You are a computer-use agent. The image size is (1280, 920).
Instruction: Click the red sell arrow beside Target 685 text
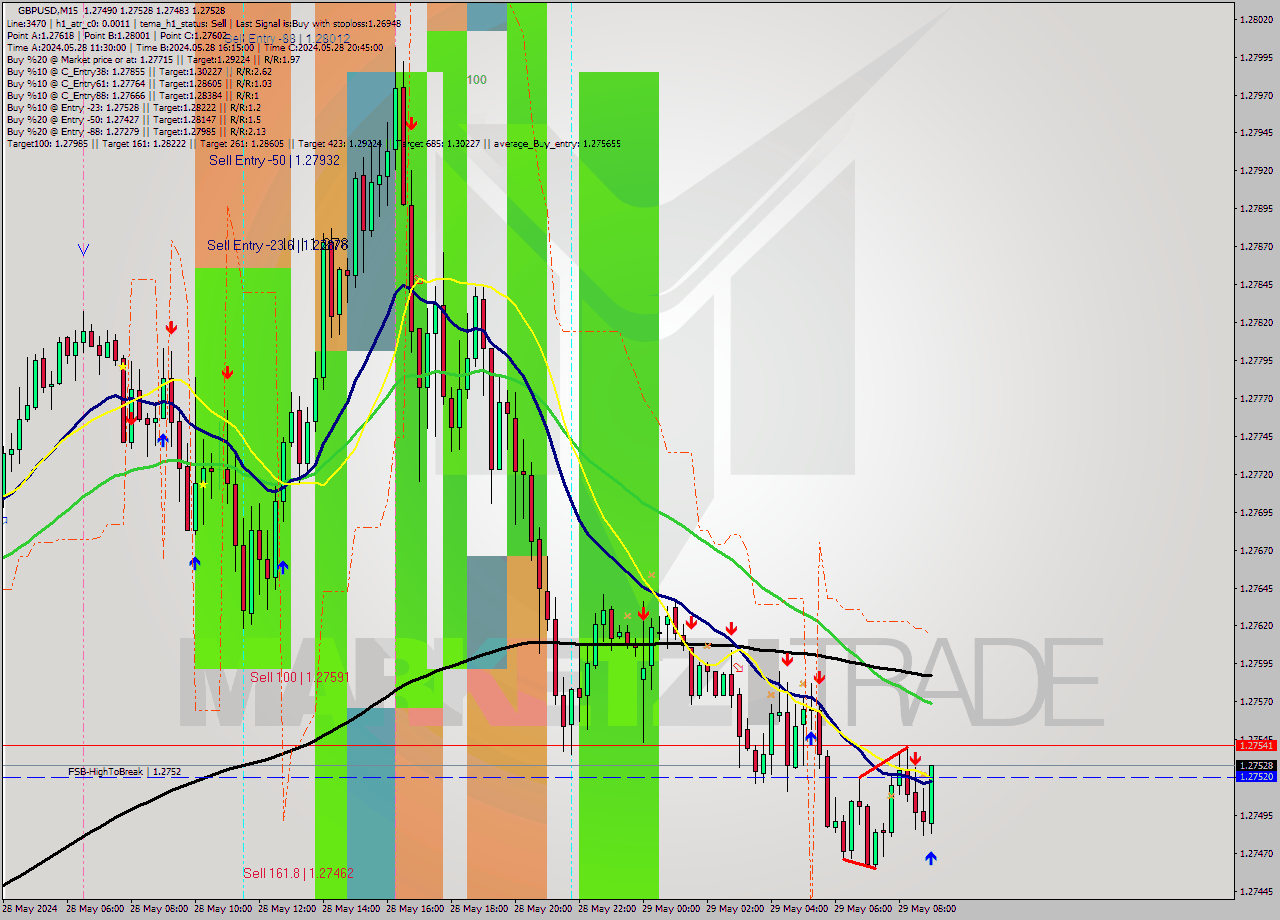[x=410, y=123]
